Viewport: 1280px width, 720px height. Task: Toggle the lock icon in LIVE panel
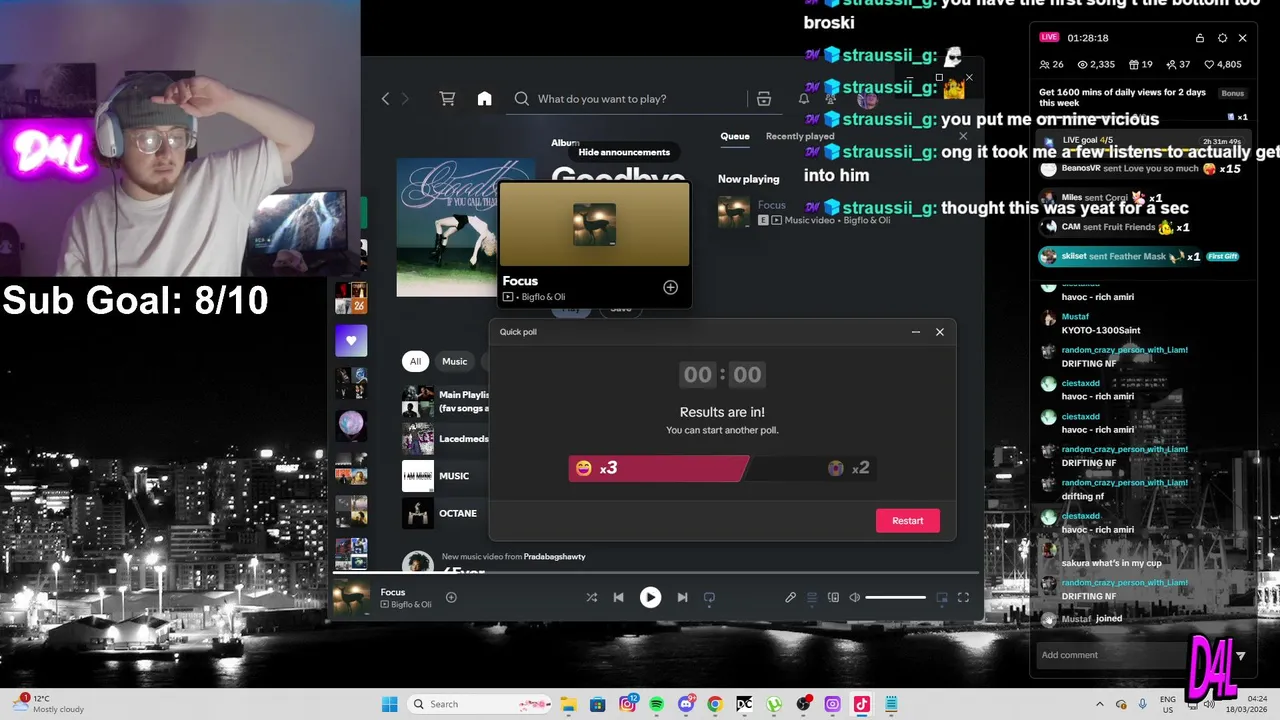point(1200,38)
